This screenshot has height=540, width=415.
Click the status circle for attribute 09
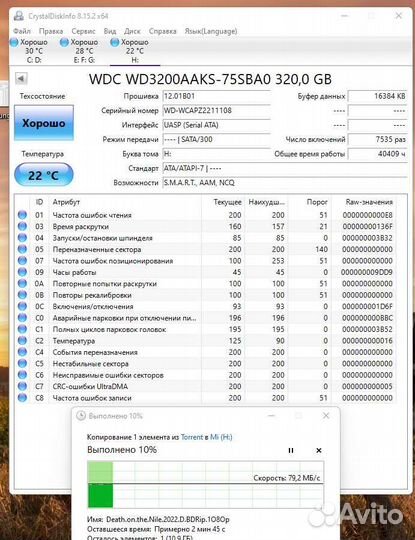coord(22,272)
